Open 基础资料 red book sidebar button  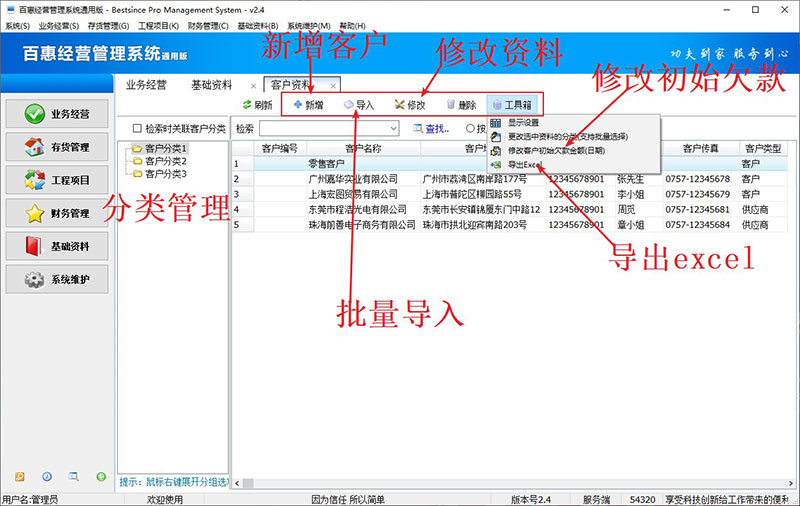[57, 246]
